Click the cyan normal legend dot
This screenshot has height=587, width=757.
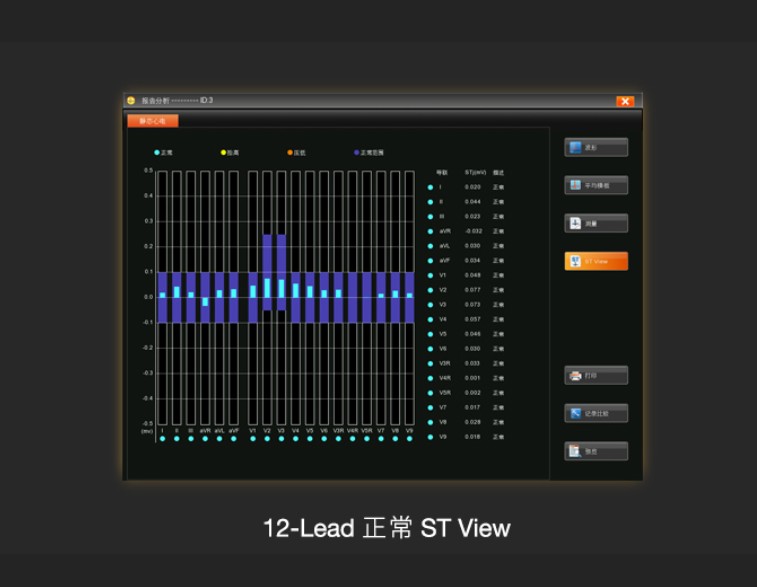point(156,153)
